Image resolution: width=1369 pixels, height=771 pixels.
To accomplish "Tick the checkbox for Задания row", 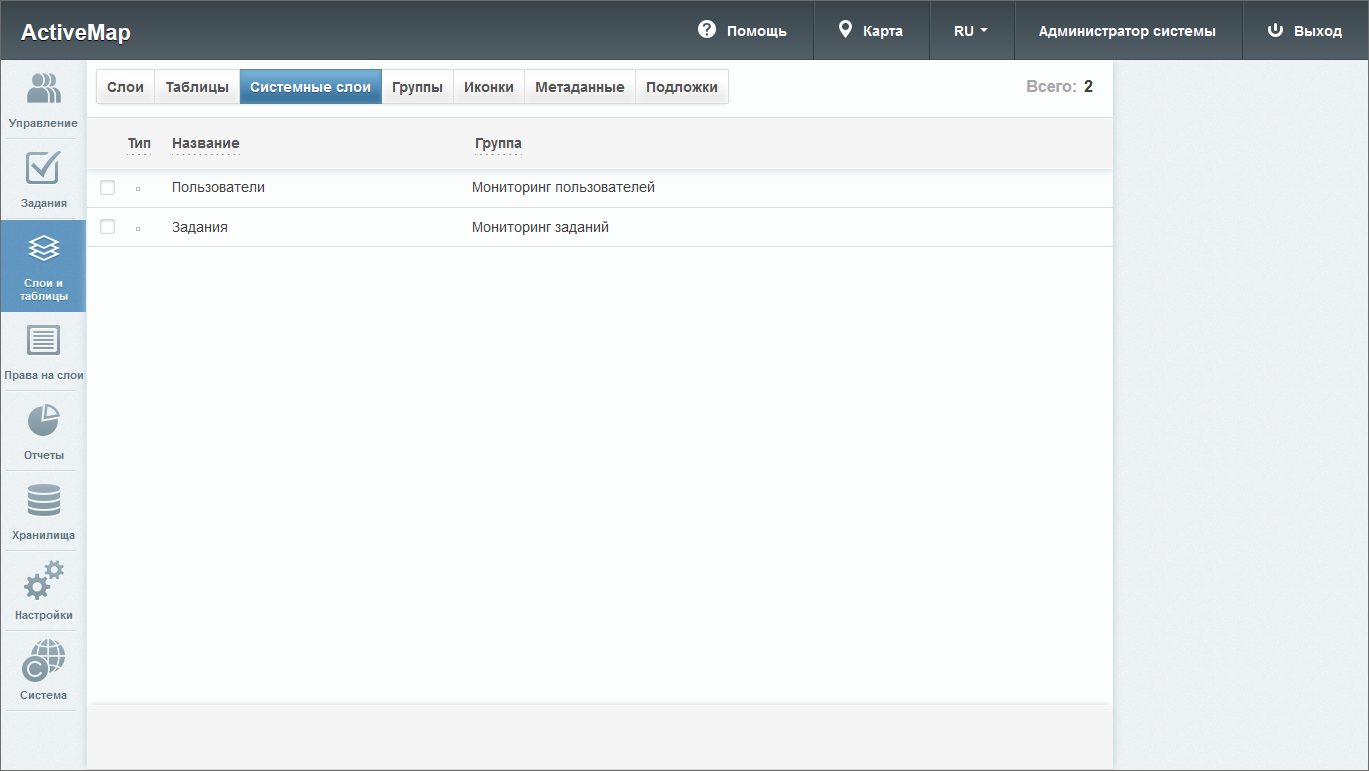I will pyautogui.click(x=108, y=227).
